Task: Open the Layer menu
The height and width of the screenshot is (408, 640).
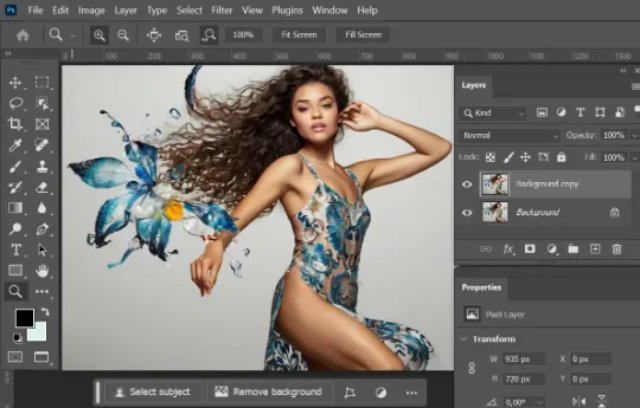Action: click(126, 11)
